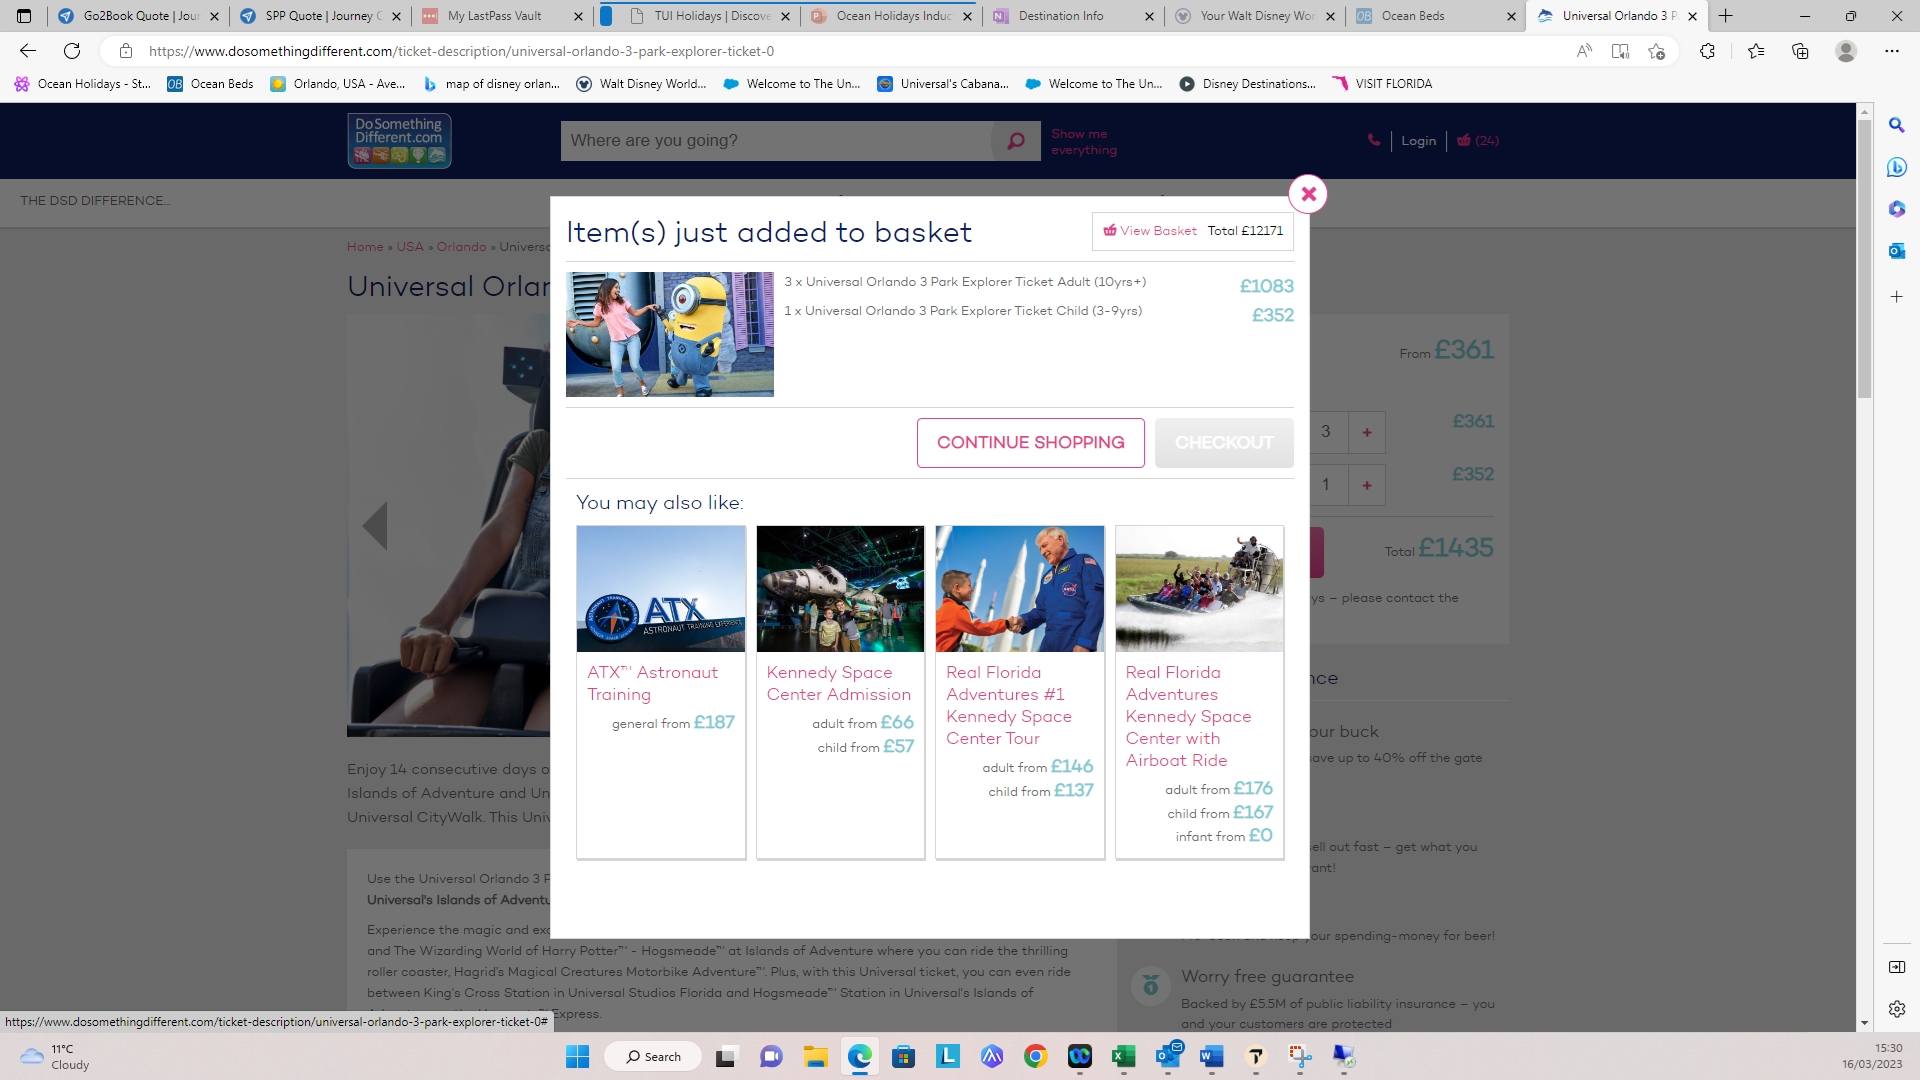
Task: Open Outlook icon in Edge sidebar
Action: (1896, 251)
